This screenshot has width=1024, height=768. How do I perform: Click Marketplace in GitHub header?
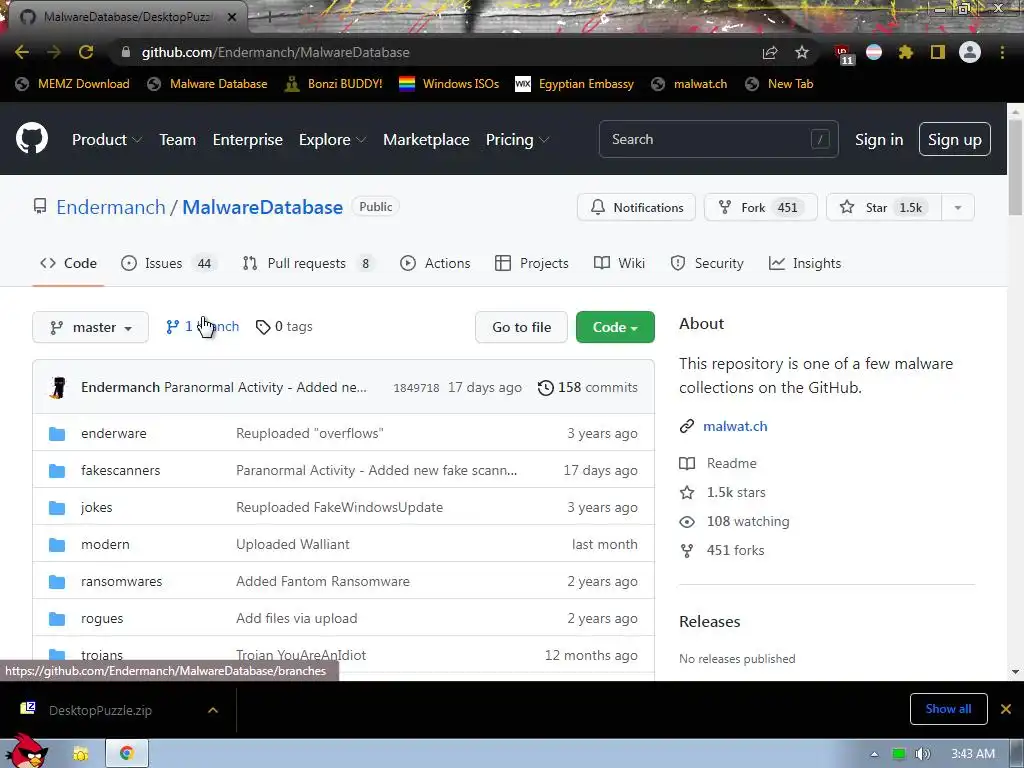coord(426,140)
